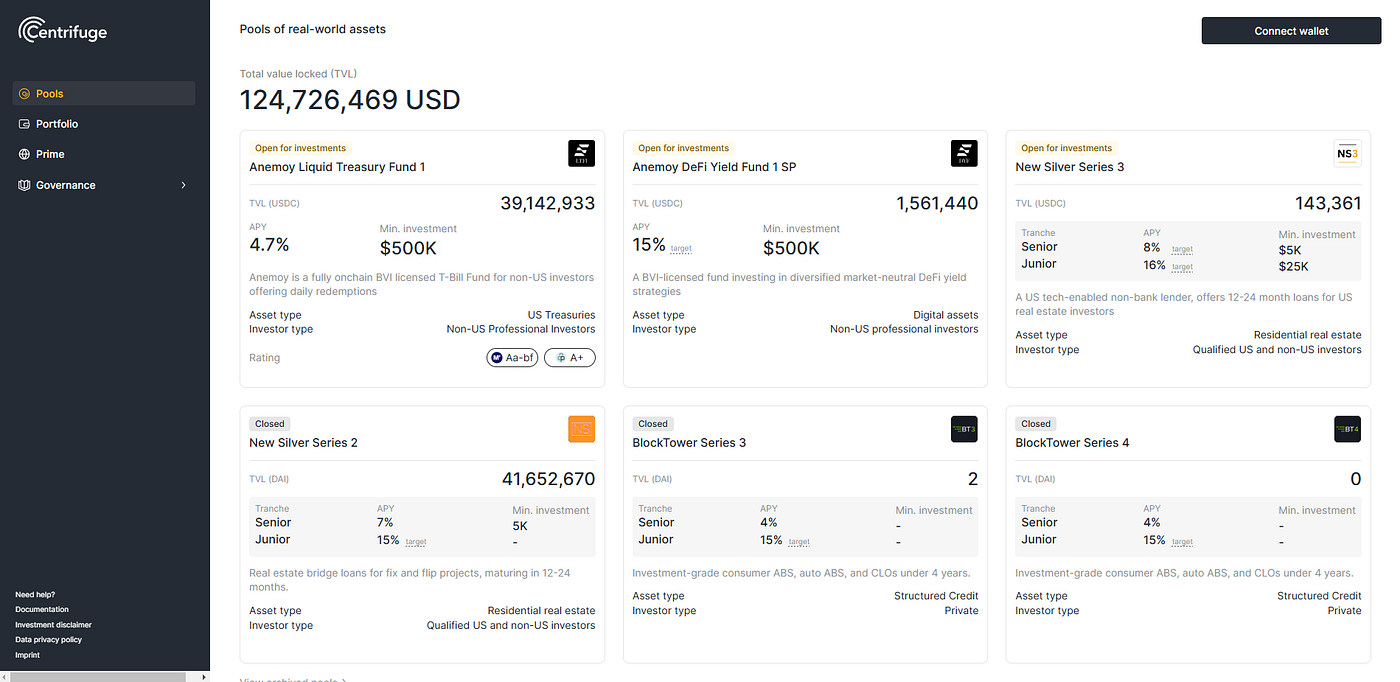The height and width of the screenshot is (682, 1400).
Task: Open the Data privacy policy link
Action: coord(48,639)
